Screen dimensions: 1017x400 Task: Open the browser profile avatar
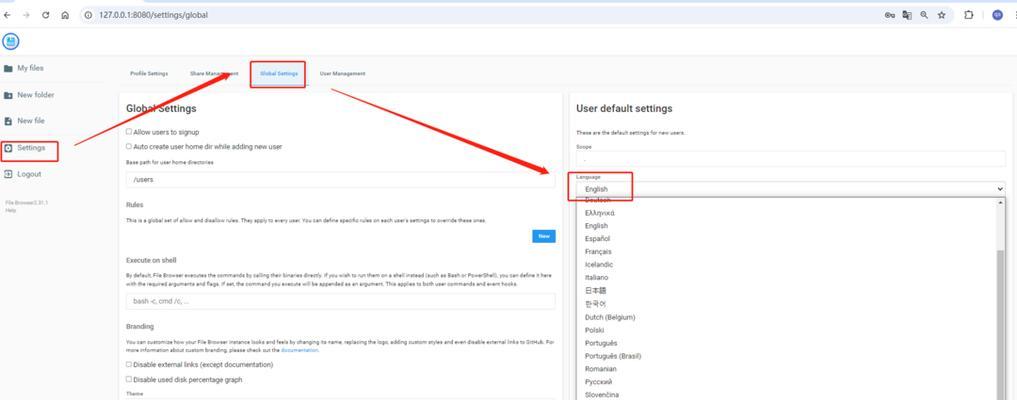(x=998, y=15)
